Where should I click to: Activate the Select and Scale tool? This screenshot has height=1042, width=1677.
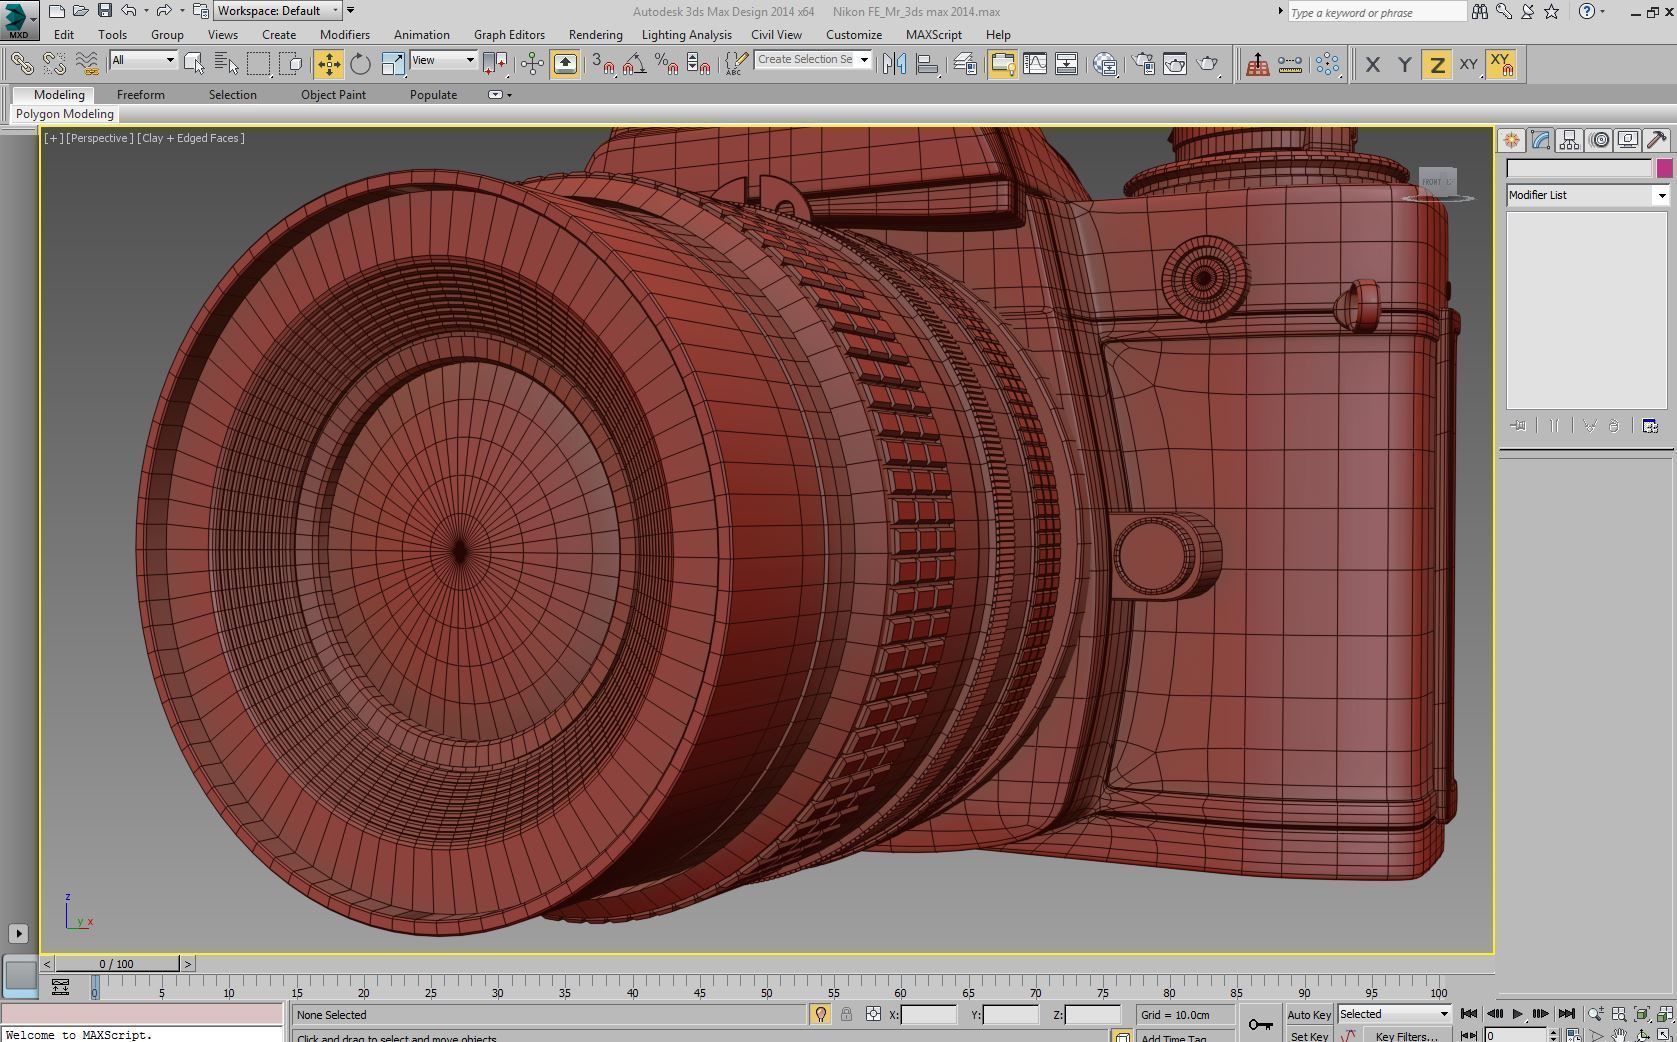click(x=393, y=64)
